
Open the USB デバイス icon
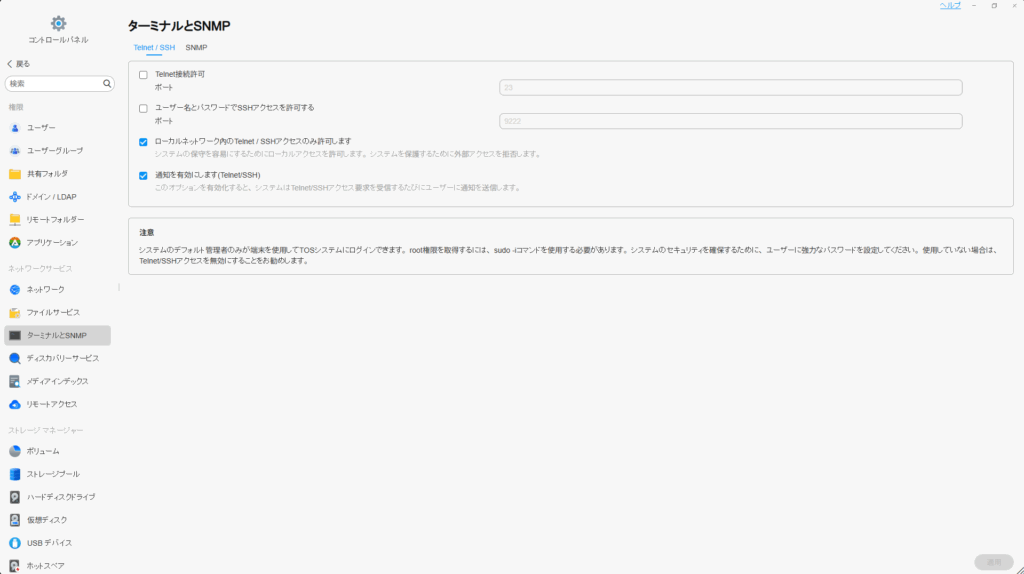tap(15, 543)
